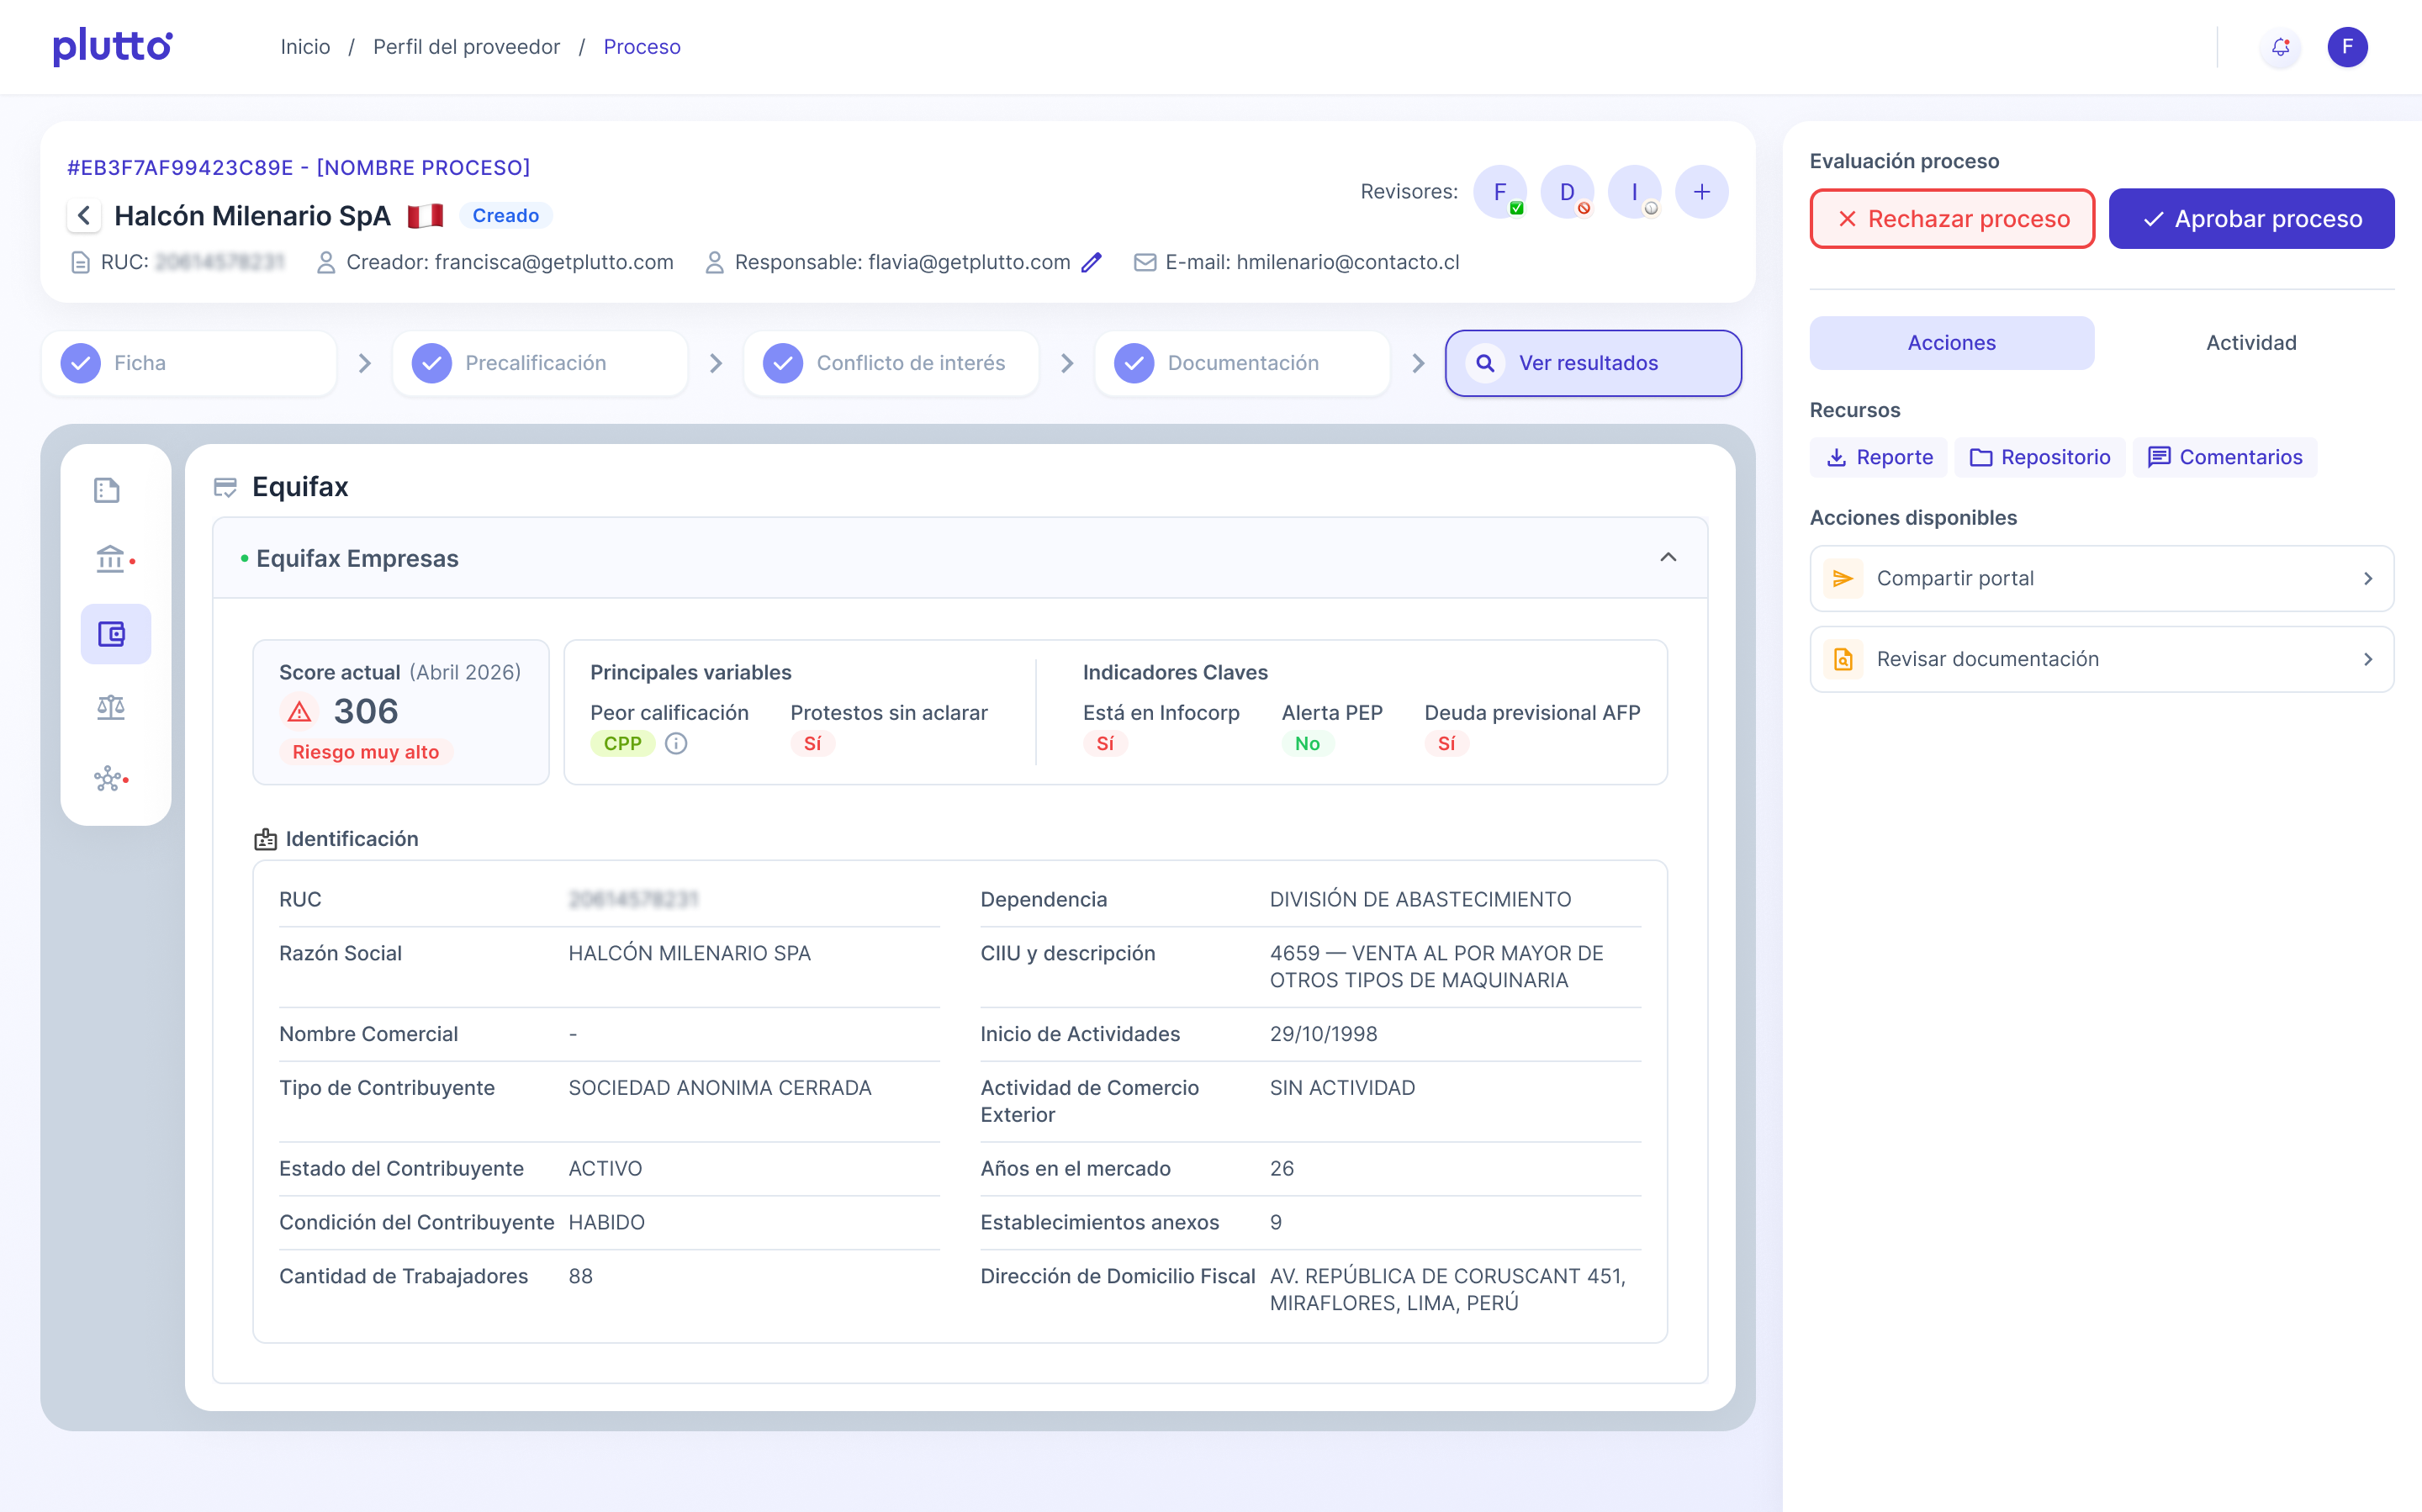Screen dimensions: 2422x1512
Task: Open the notifications bell
Action: tap(2280, 47)
